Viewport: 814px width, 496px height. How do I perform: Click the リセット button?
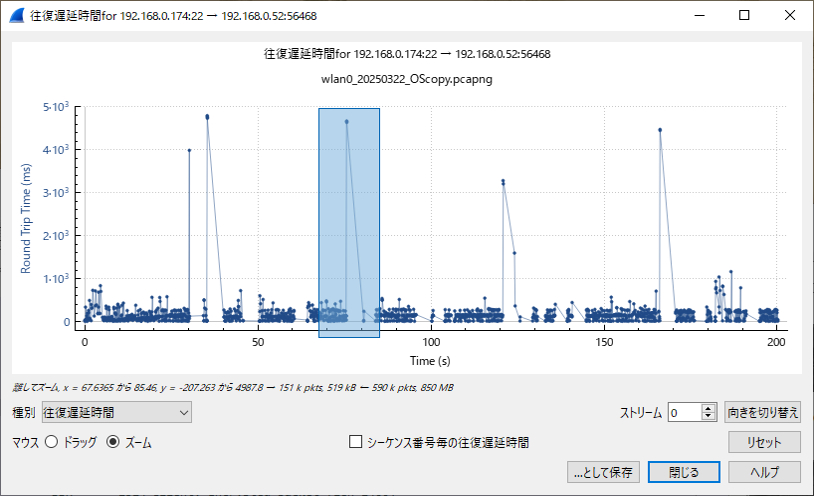(764, 443)
